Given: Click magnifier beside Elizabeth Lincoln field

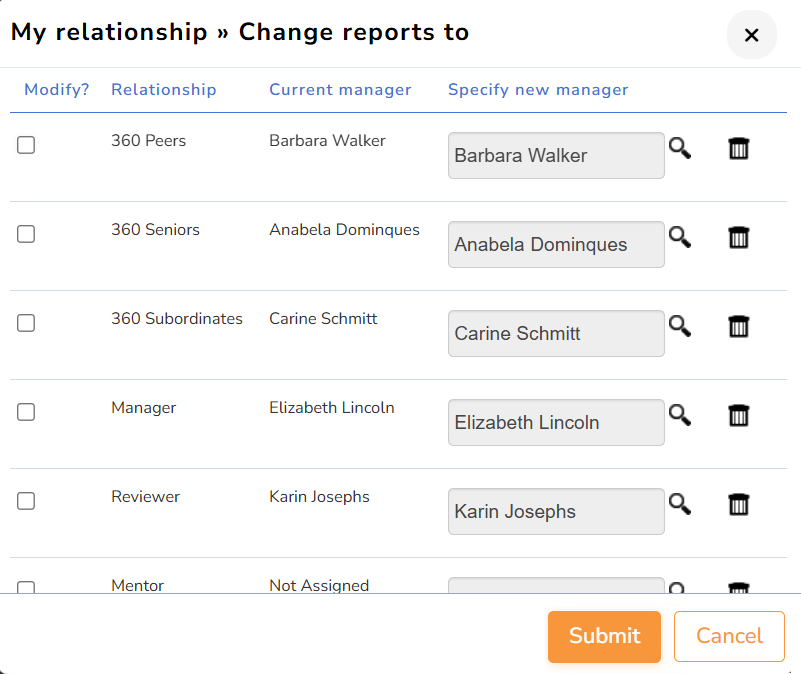Looking at the screenshot, I should click(x=680, y=416).
